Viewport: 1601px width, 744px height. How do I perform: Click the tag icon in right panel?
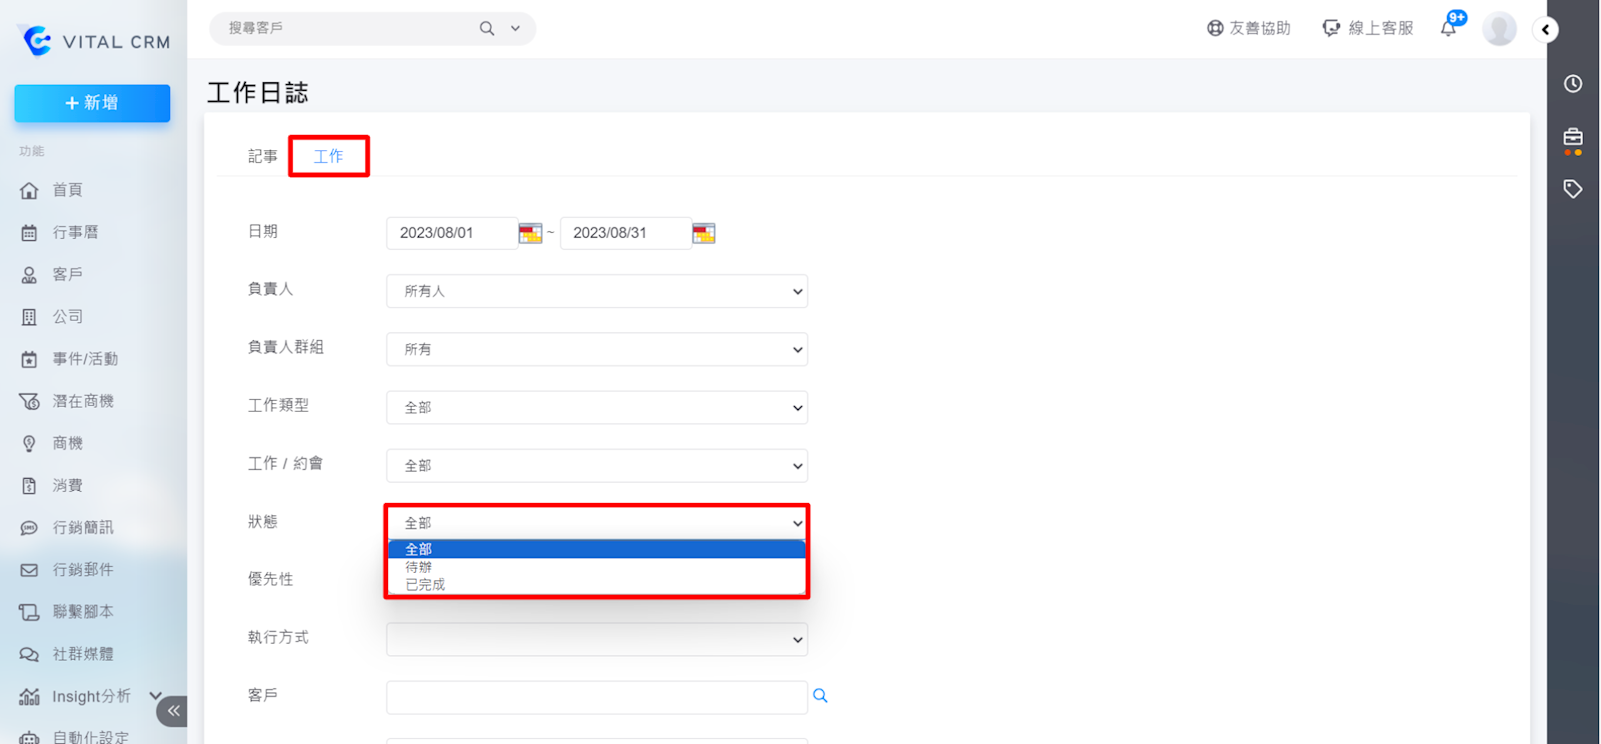click(1573, 189)
